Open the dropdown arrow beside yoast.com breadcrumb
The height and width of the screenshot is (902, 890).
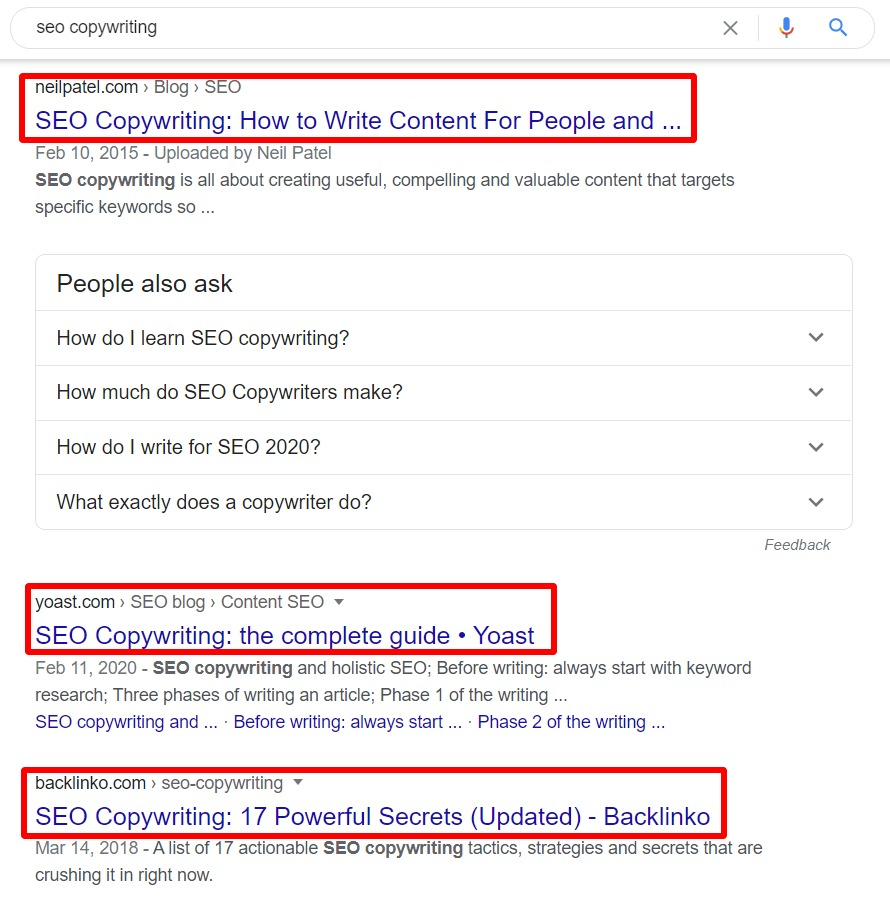tap(339, 602)
